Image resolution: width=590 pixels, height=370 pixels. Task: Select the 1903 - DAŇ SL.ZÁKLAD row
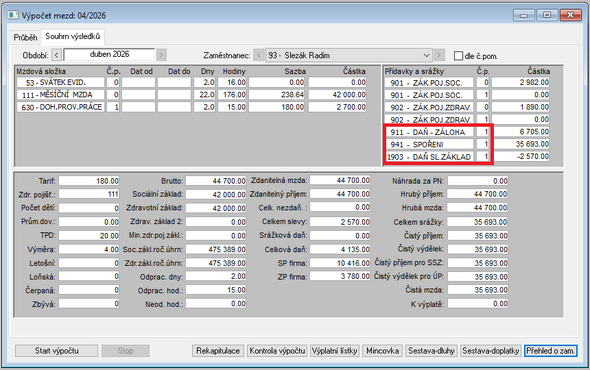467,157
